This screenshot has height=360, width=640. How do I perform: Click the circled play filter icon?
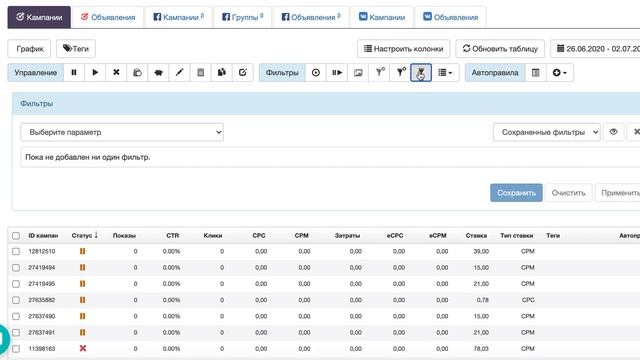(316, 73)
